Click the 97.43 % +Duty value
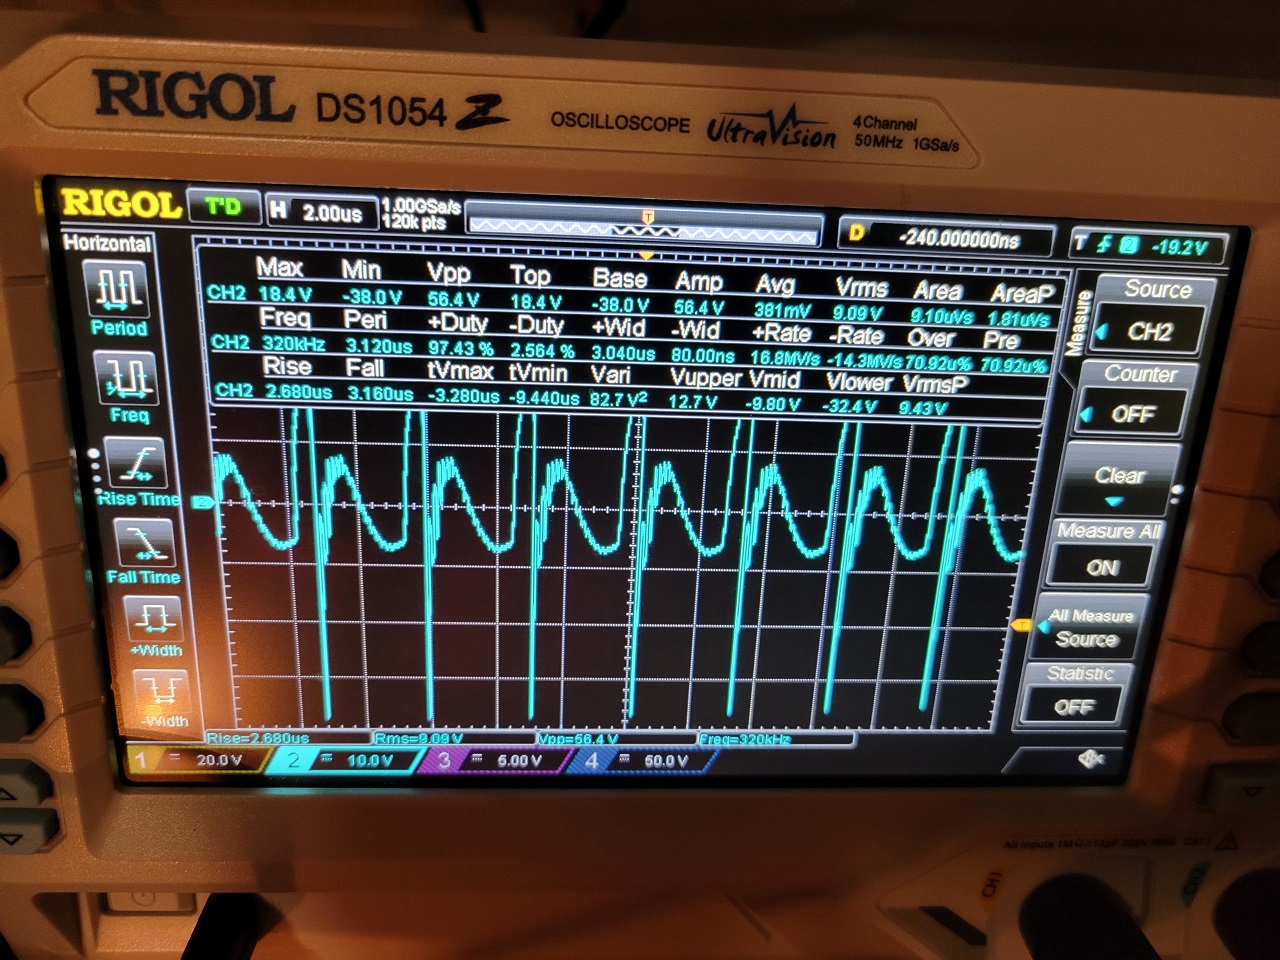This screenshot has width=1280, height=960. (x=460, y=349)
